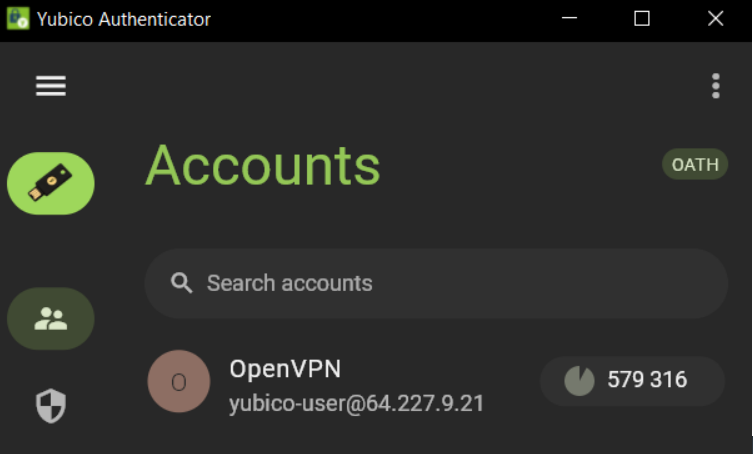The width and height of the screenshot is (753, 454).
Task: Maximize the Yubico Authenticator window
Action: 642,19
